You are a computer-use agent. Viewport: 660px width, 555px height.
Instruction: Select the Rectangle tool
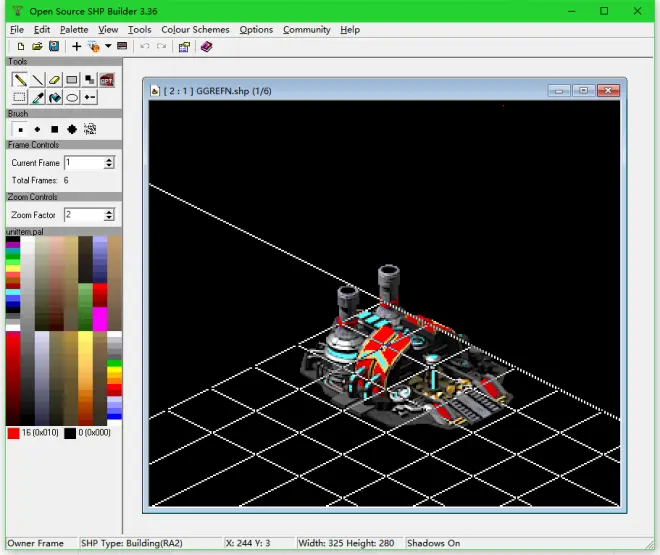coord(72,80)
